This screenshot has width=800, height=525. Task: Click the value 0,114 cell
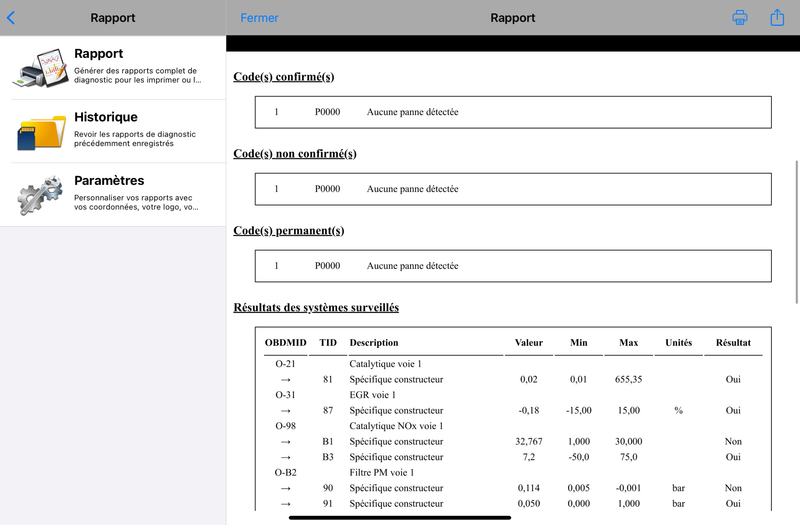tap(529, 488)
